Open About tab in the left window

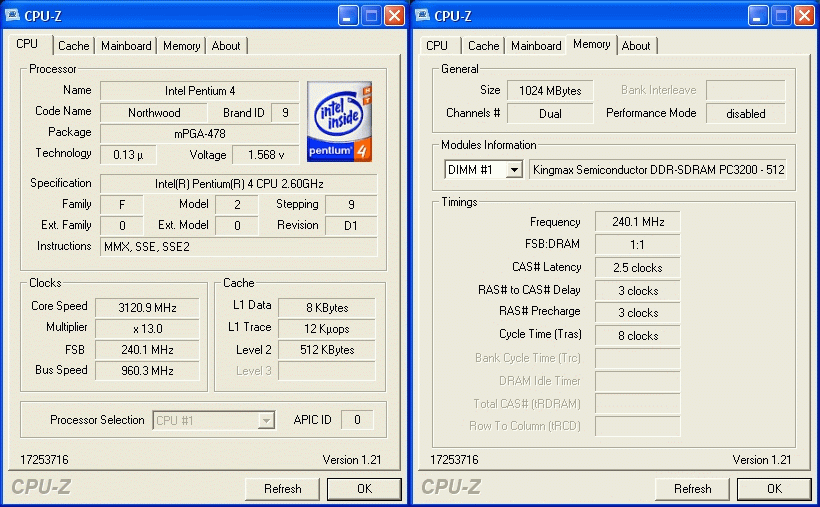(x=226, y=46)
